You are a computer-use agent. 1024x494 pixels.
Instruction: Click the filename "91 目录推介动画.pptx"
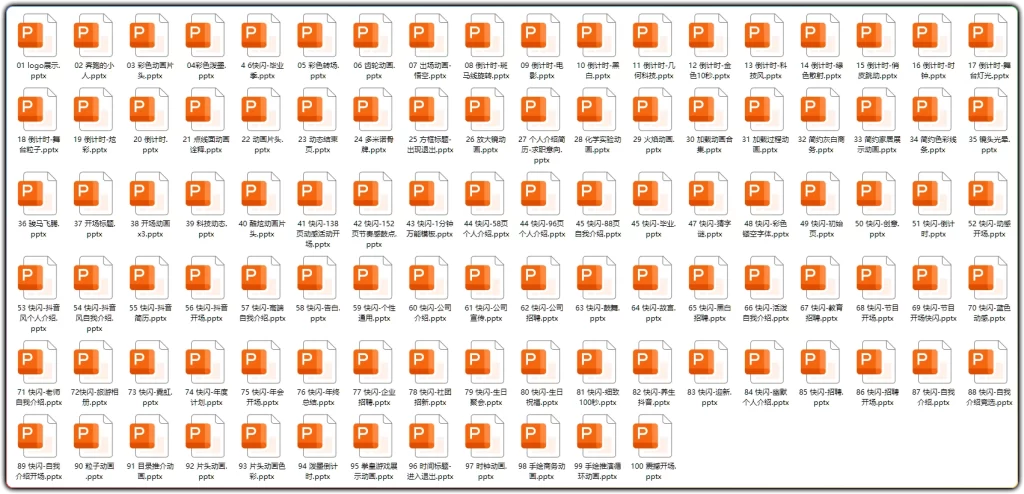pos(149,471)
